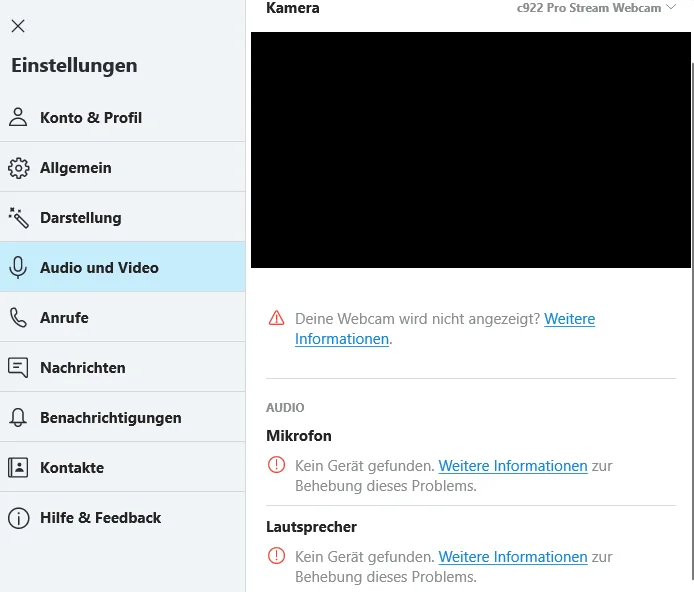Image resolution: width=694 pixels, height=592 pixels.
Task: Click the gear icon beside Allgemein
Action: point(19,168)
